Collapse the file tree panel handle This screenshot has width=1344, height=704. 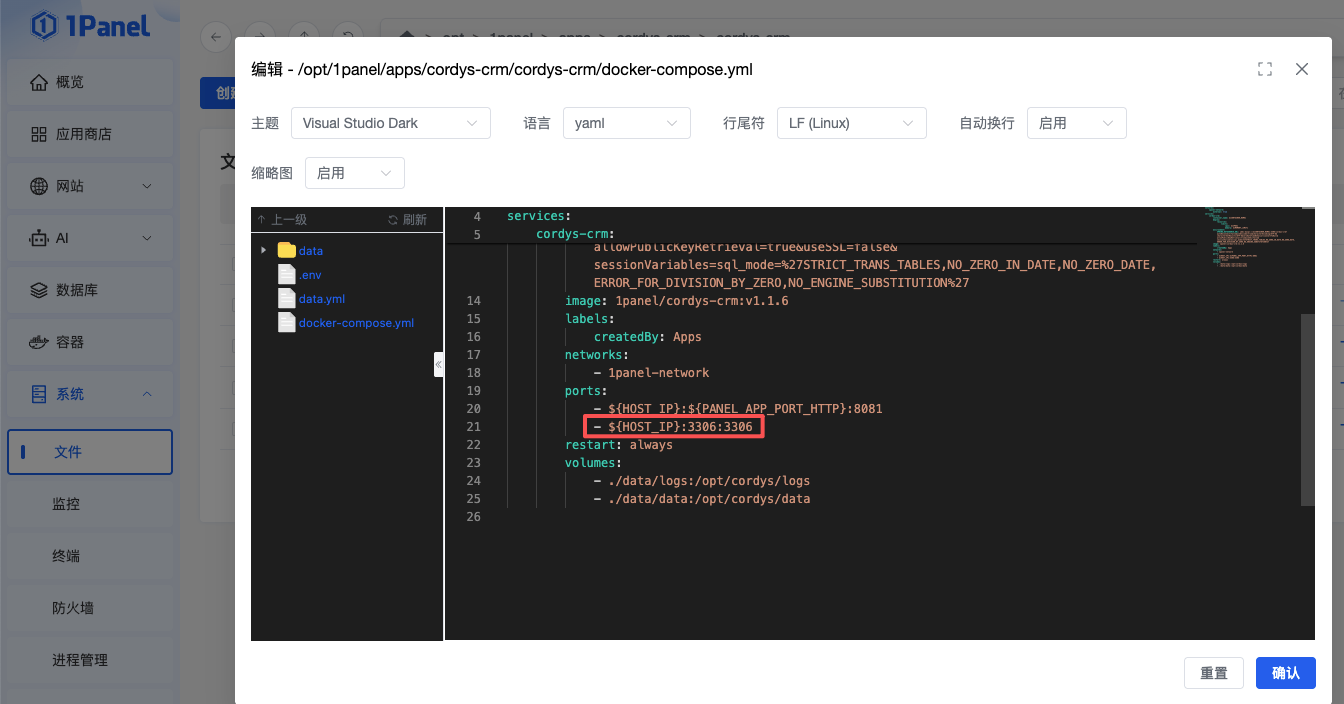click(439, 364)
